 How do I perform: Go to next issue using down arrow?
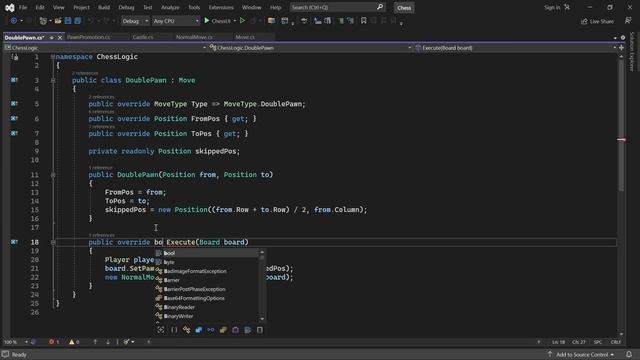(x=108, y=342)
